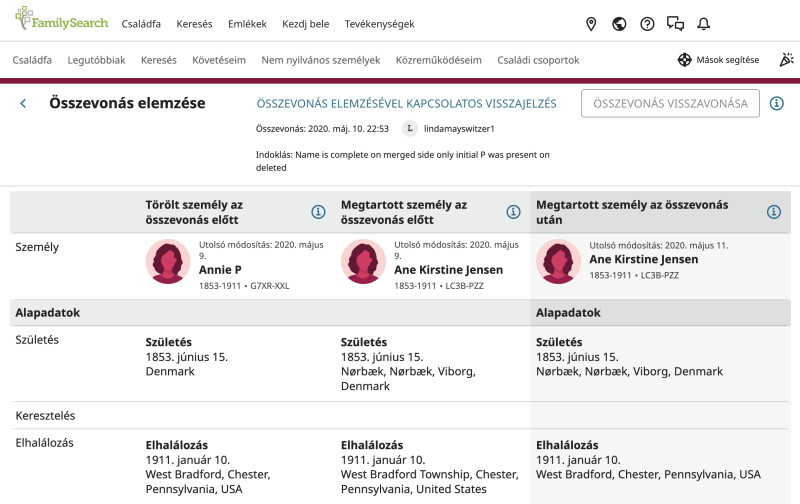Open the top Keresés menu
Screen dimensions: 800x504
pyautogui.click(x=194, y=24)
